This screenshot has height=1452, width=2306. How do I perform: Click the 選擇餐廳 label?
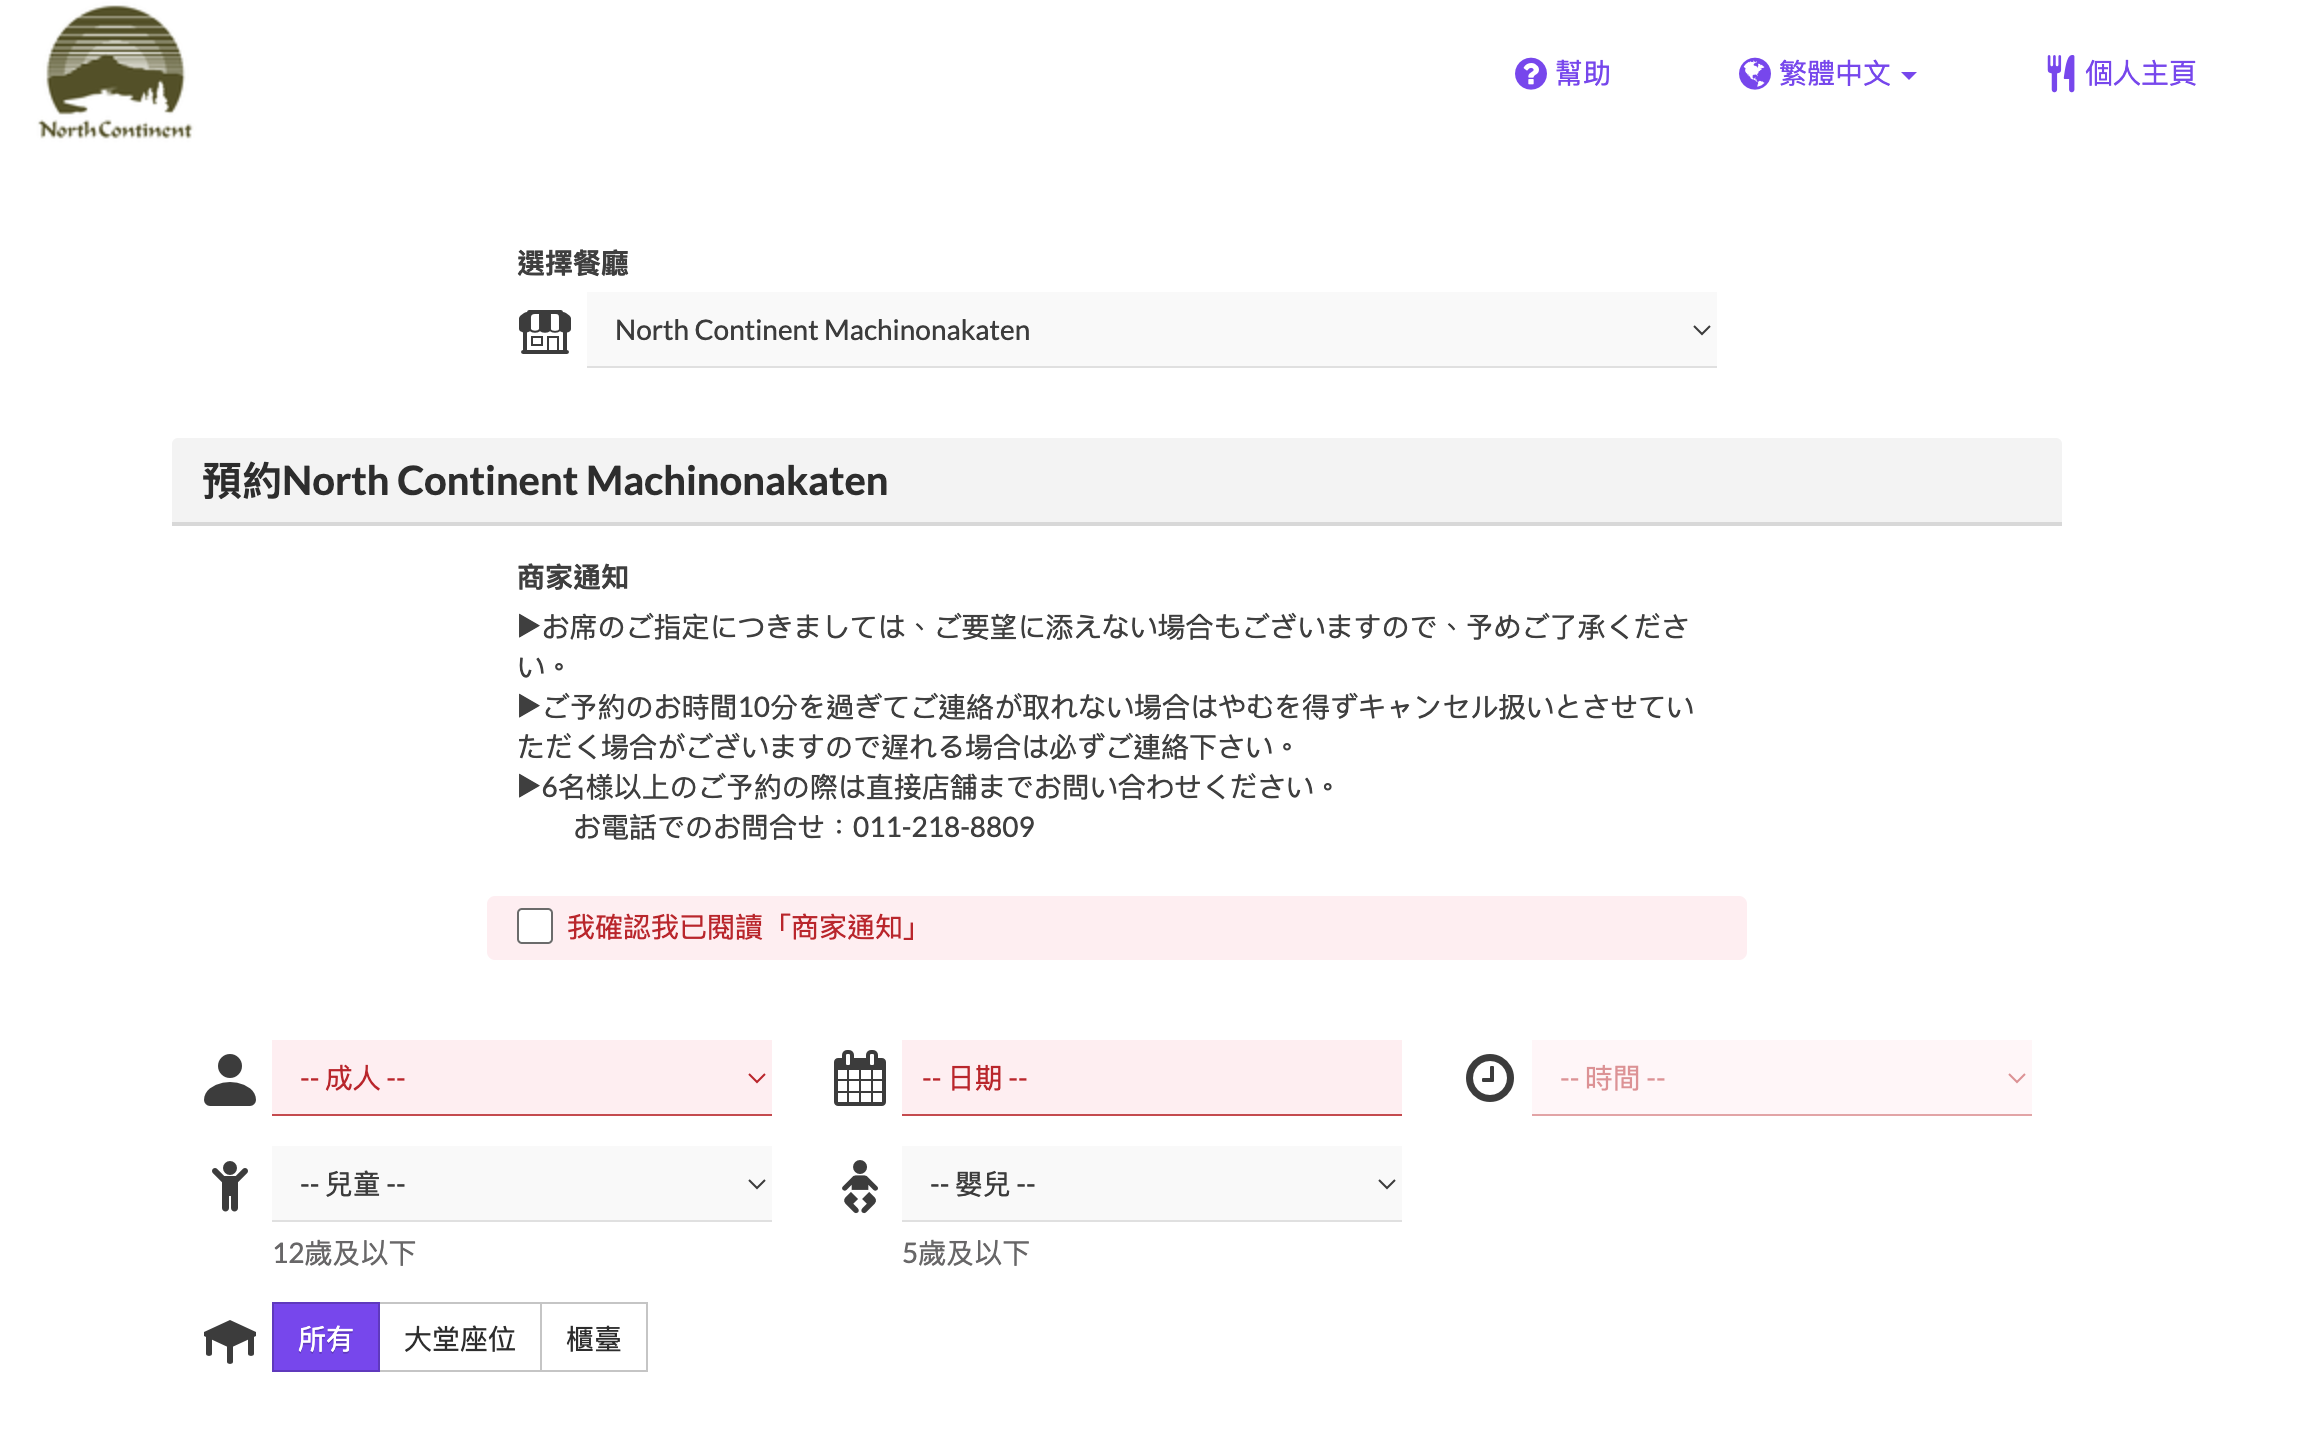pos(573,264)
